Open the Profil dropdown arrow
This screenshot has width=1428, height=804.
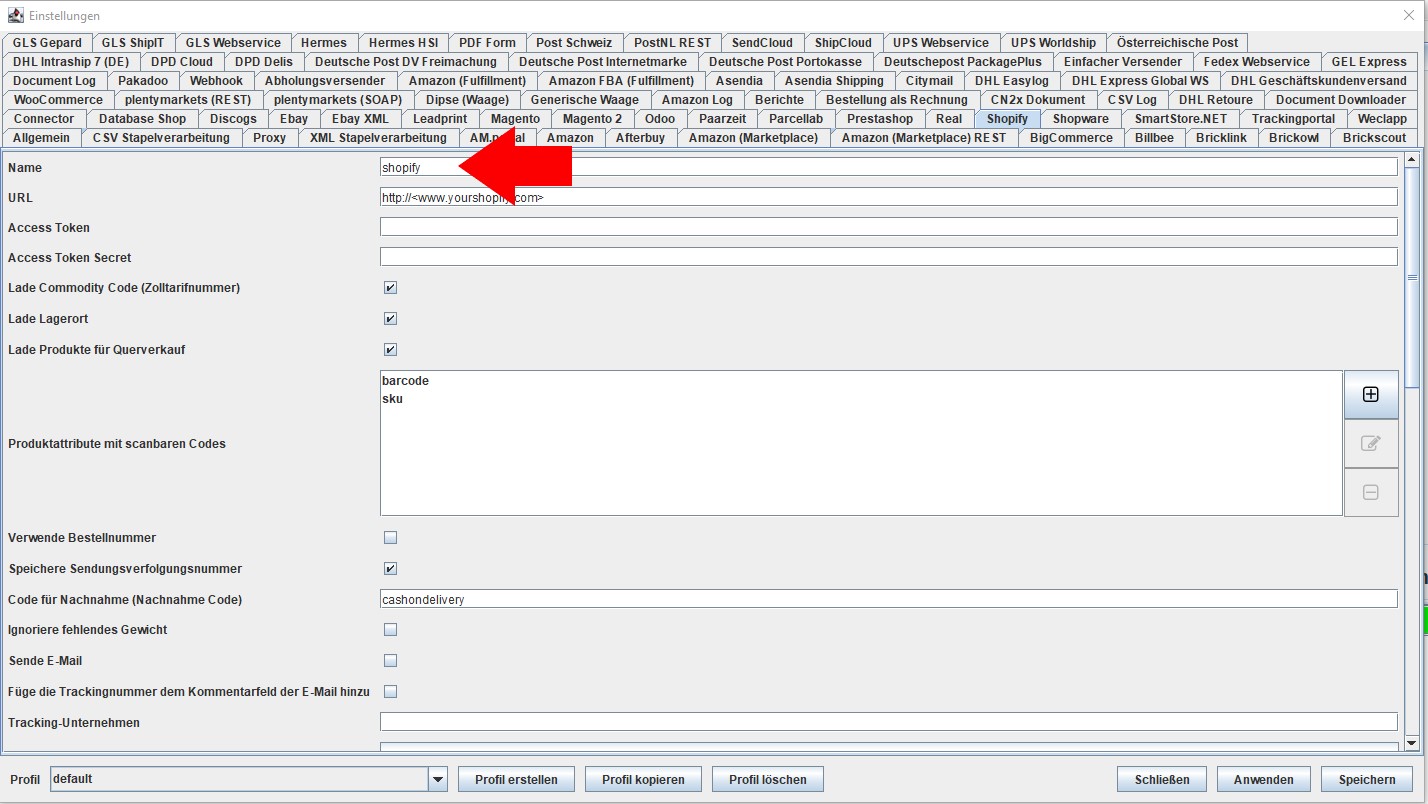437,779
